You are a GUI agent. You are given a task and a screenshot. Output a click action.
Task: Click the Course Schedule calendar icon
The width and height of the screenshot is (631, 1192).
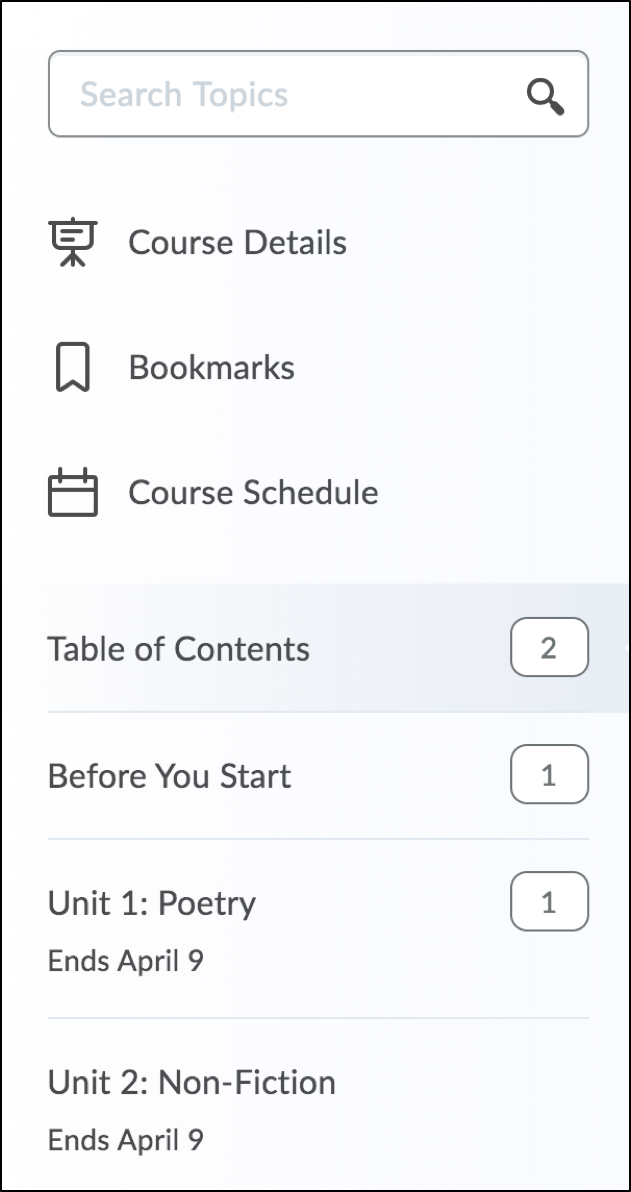[x=73, y=493]
